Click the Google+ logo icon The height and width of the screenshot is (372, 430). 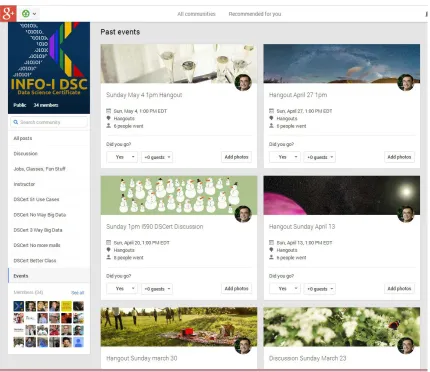point(8,13)
